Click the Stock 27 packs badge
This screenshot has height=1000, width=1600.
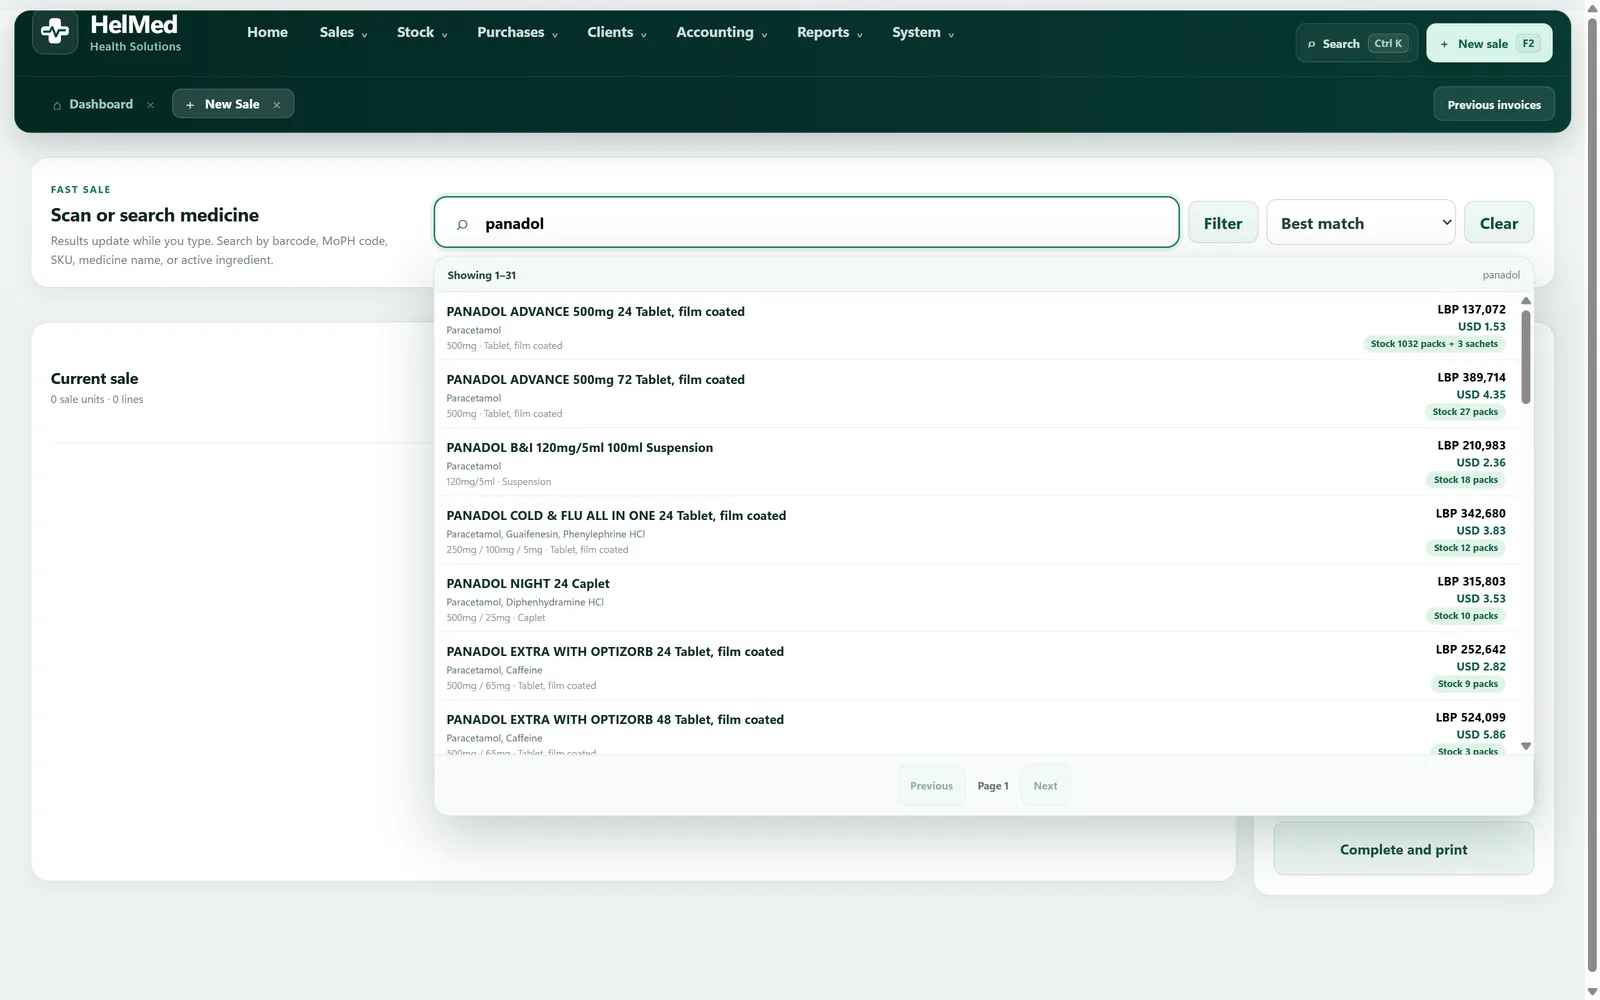(1465, 412)
